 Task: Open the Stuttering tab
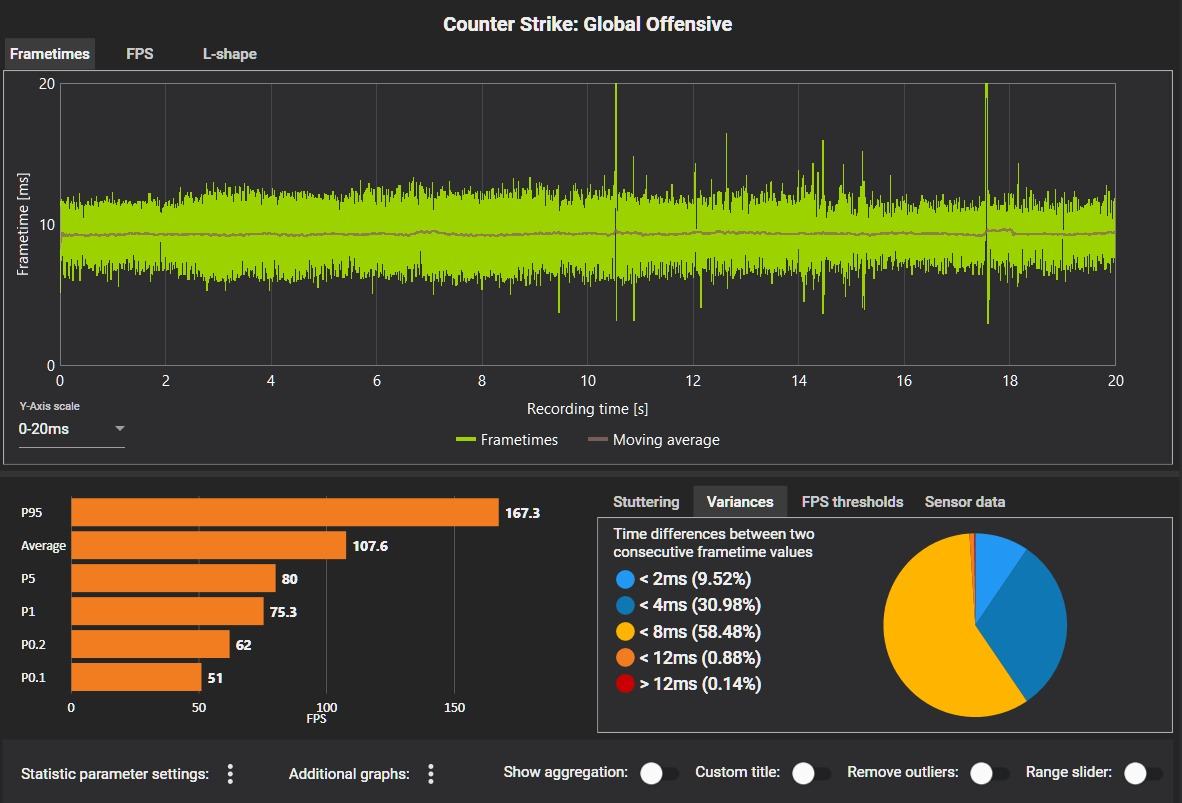646,501
